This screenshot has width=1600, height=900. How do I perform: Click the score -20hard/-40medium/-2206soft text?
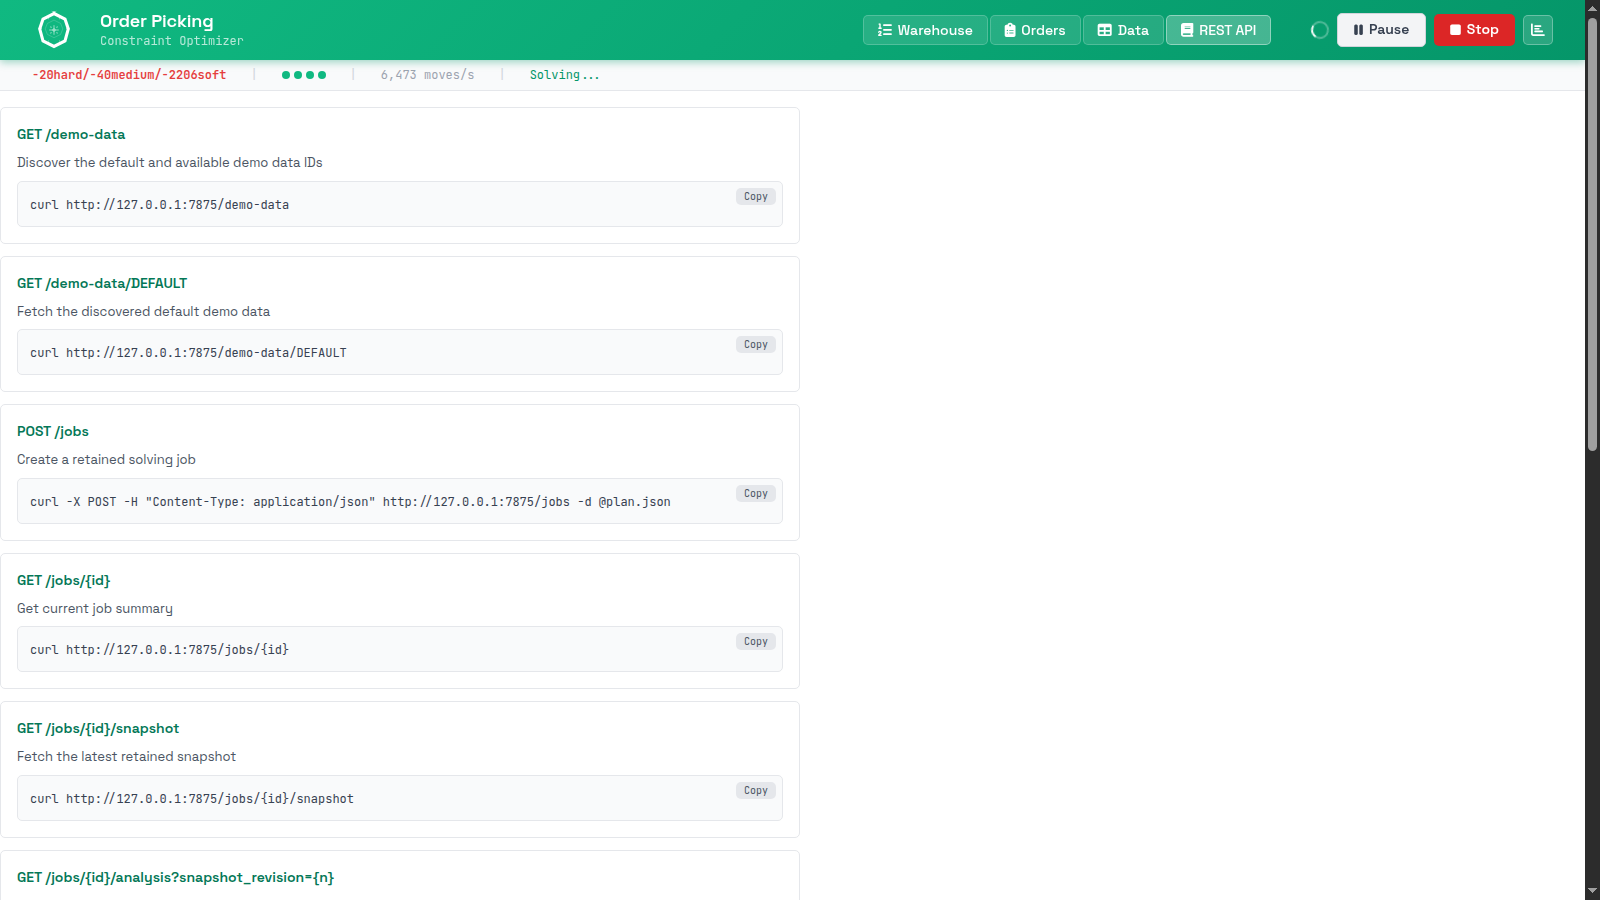tap(129, 75)
